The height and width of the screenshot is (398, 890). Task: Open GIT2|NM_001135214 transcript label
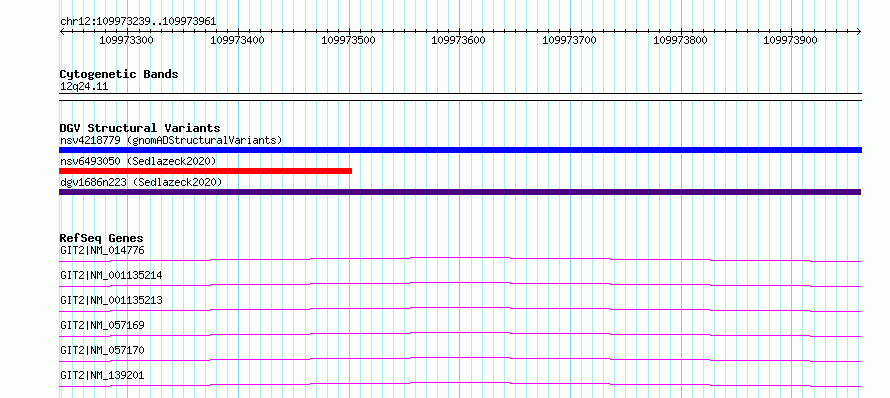click(111, 275)
